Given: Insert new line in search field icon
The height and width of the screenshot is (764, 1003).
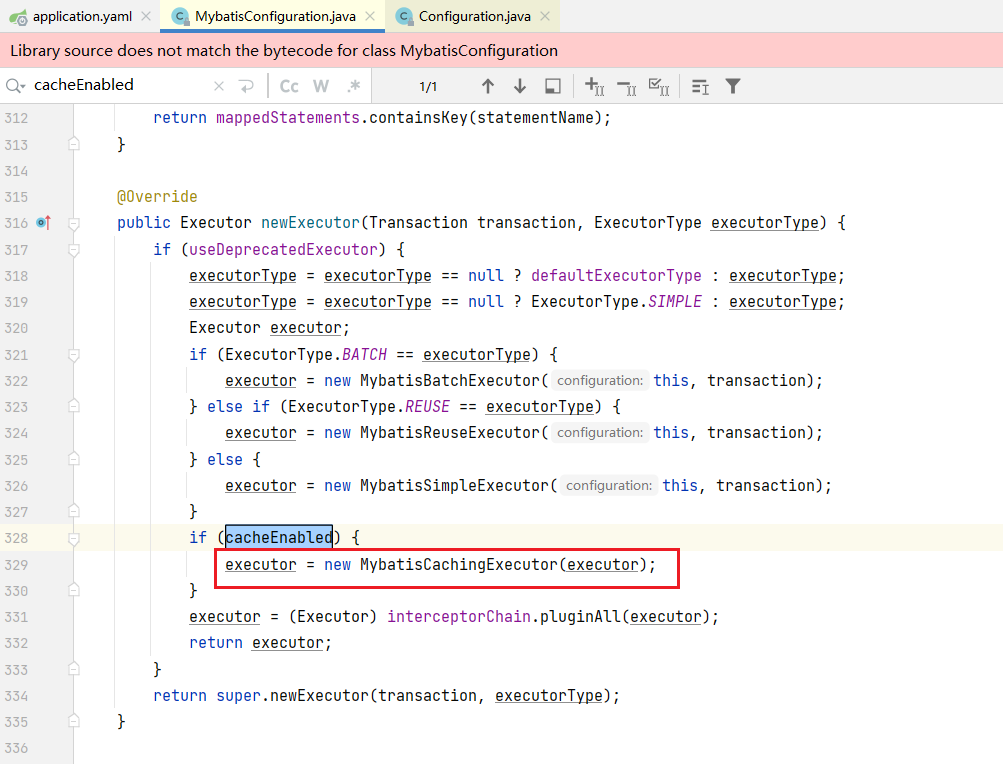Looking at the screenshot, I should tap(246, 86).
